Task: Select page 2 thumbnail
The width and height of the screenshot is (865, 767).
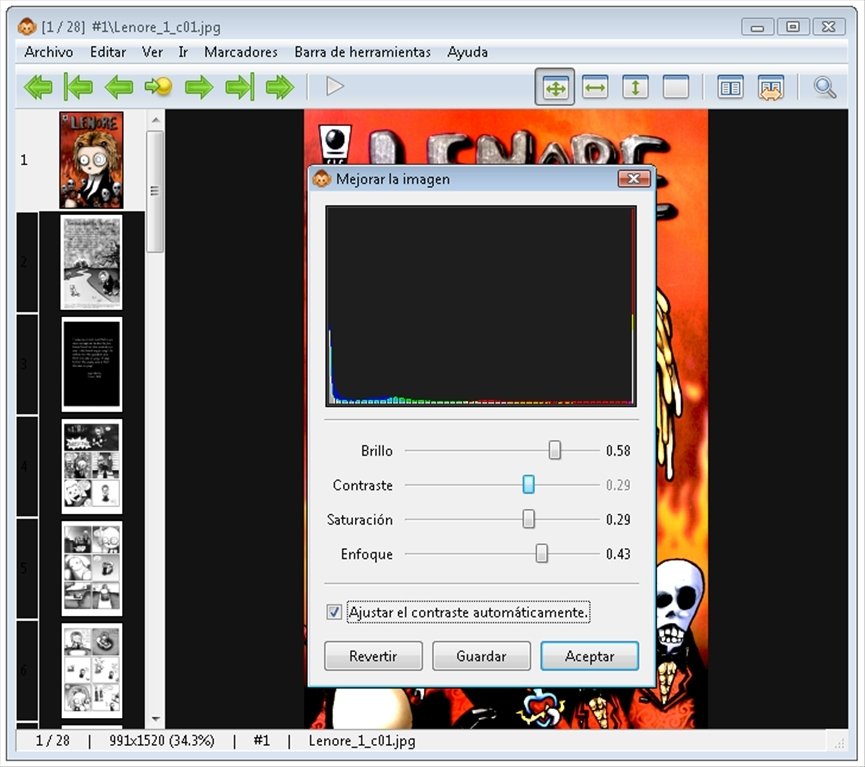Action: [91, 262]
